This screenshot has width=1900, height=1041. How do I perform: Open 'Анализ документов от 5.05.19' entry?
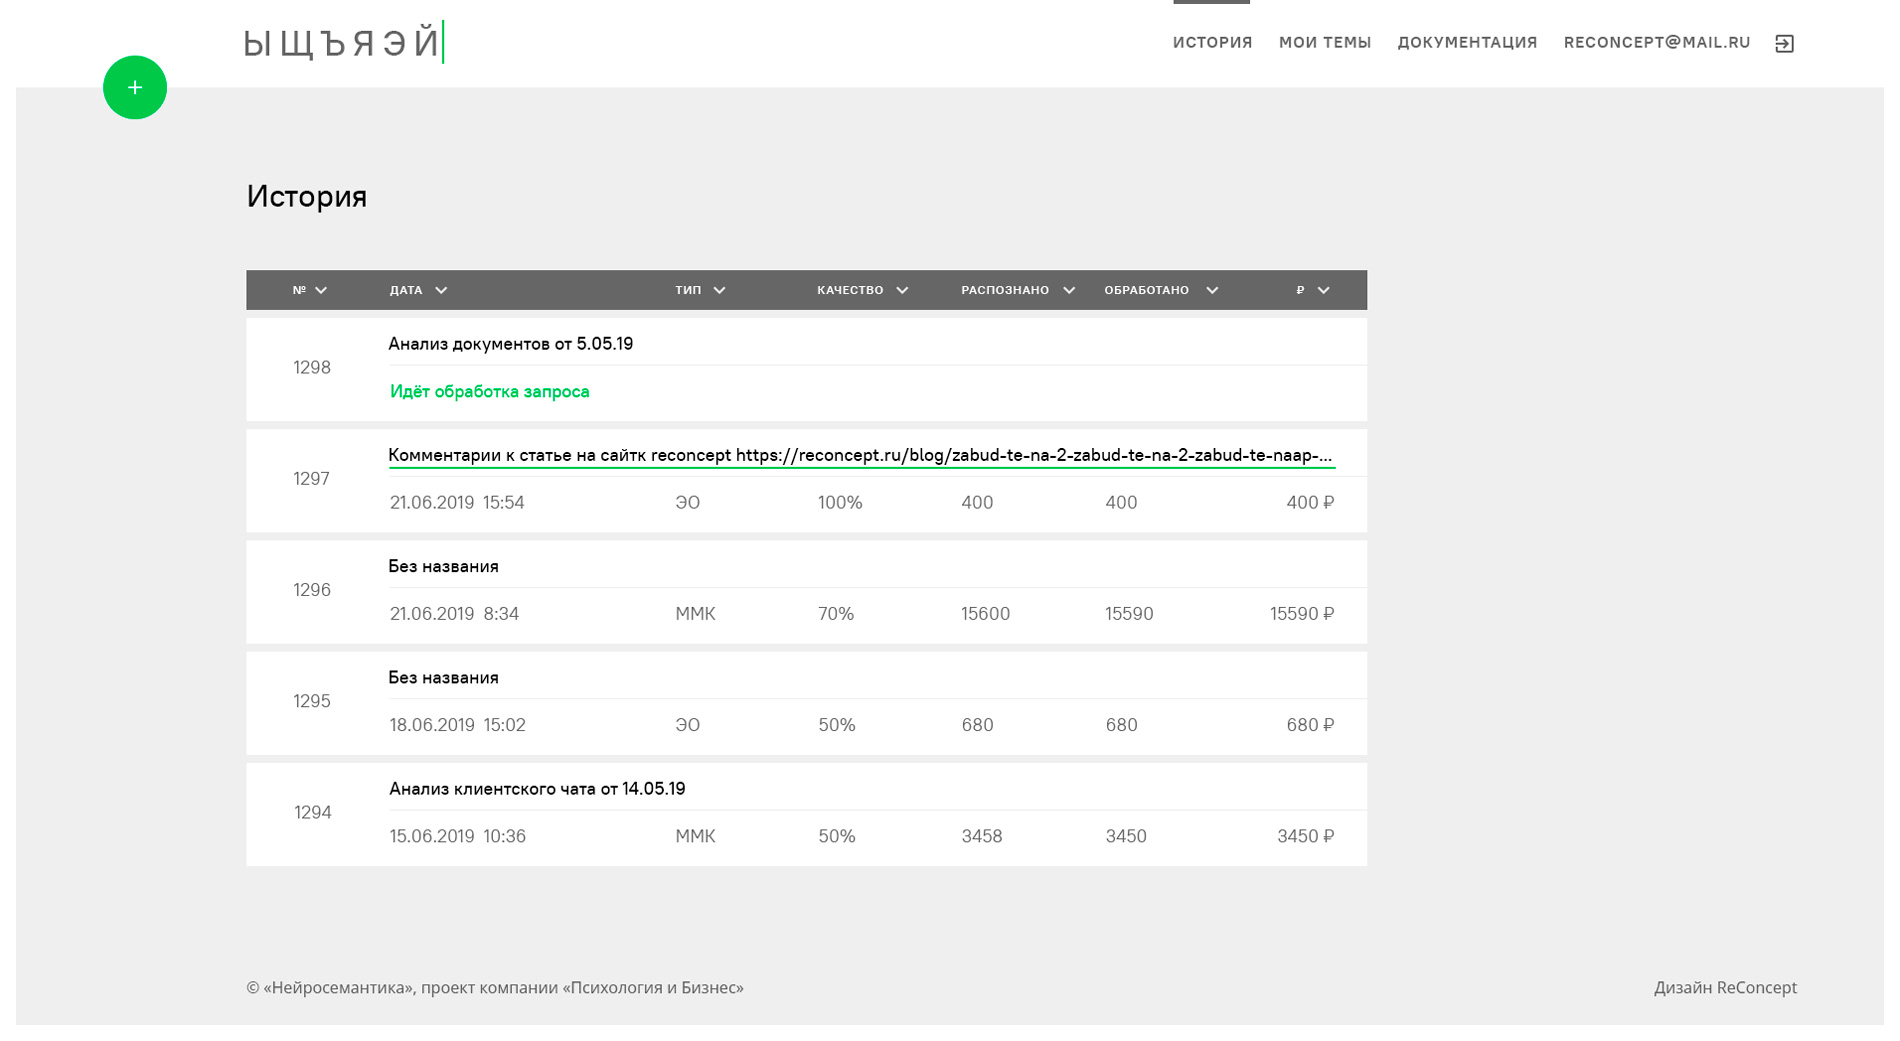tap(510, 344)
